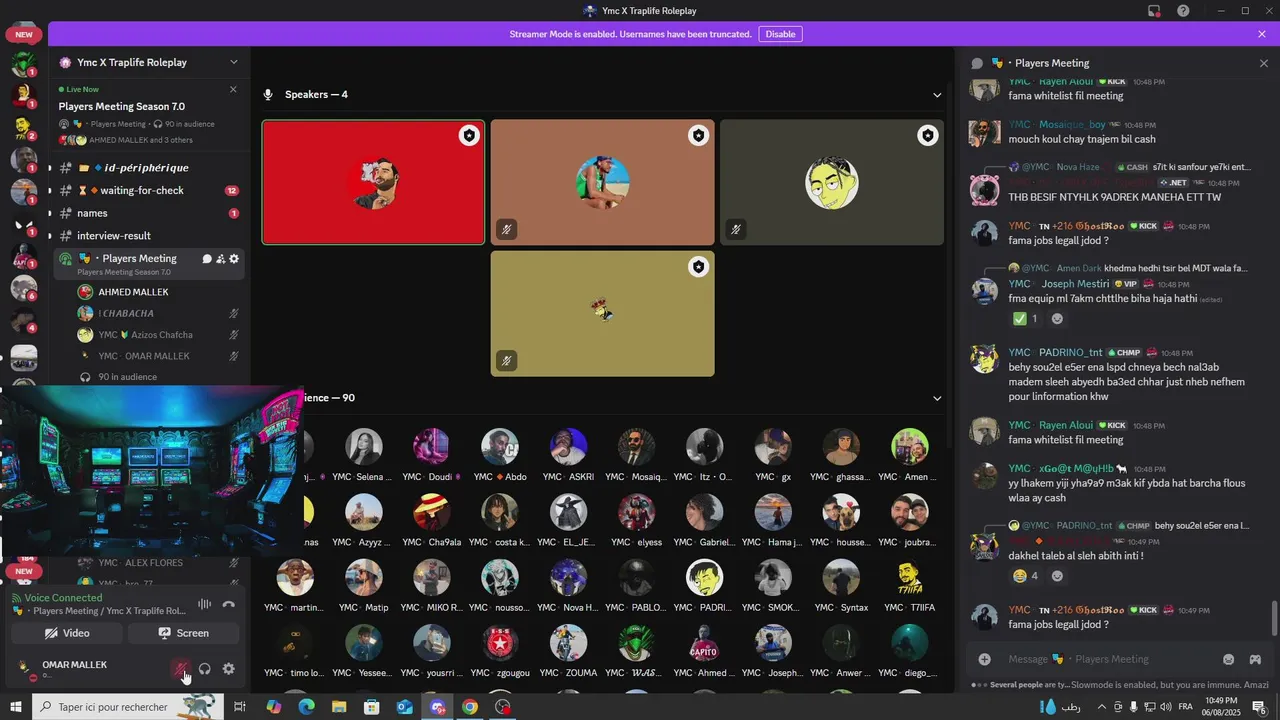Click username Rayen Aloui in top message
Viewport: 1280px width, 720px height.
point(1066,81)
